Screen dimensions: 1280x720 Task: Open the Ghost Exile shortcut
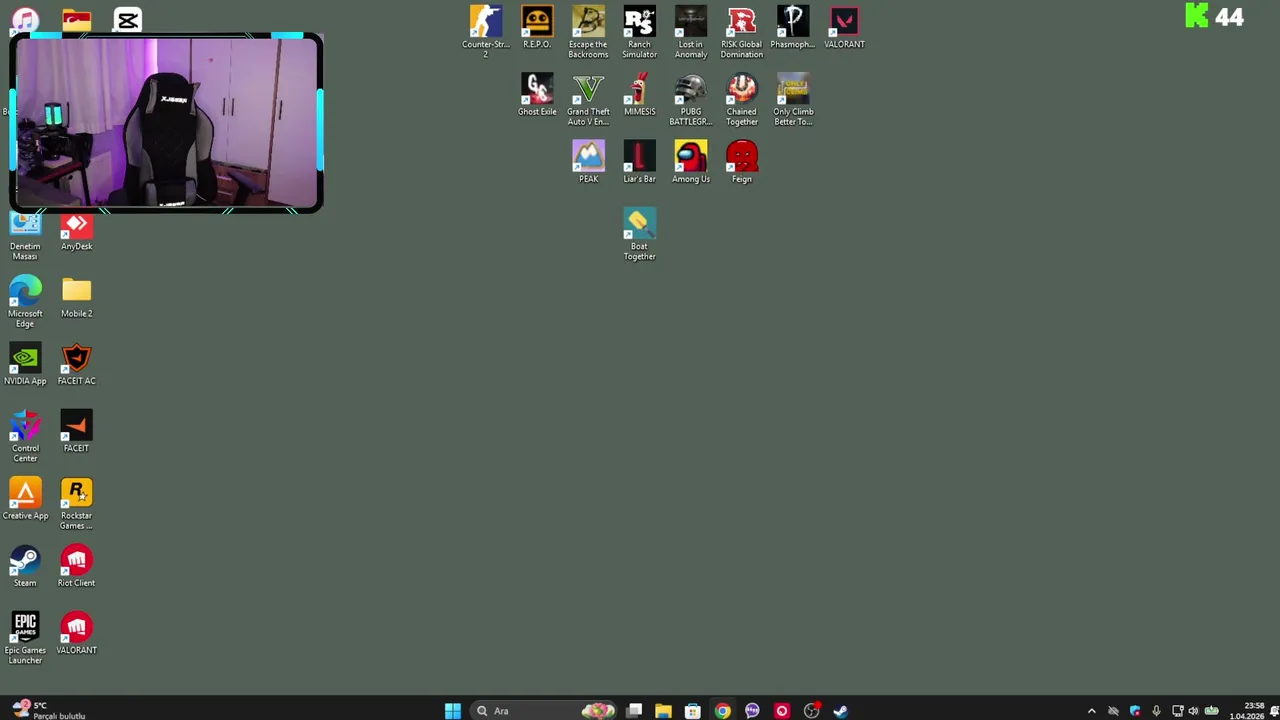537,94
